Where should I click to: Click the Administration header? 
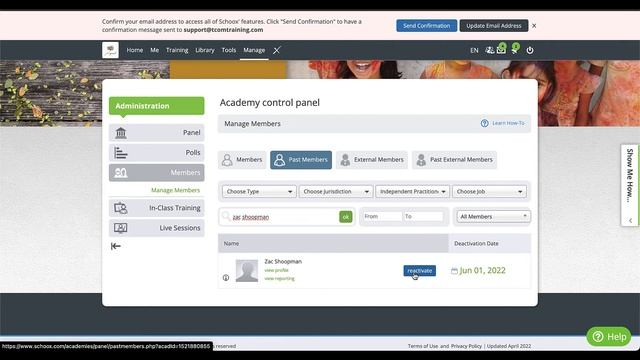(157, 106)
